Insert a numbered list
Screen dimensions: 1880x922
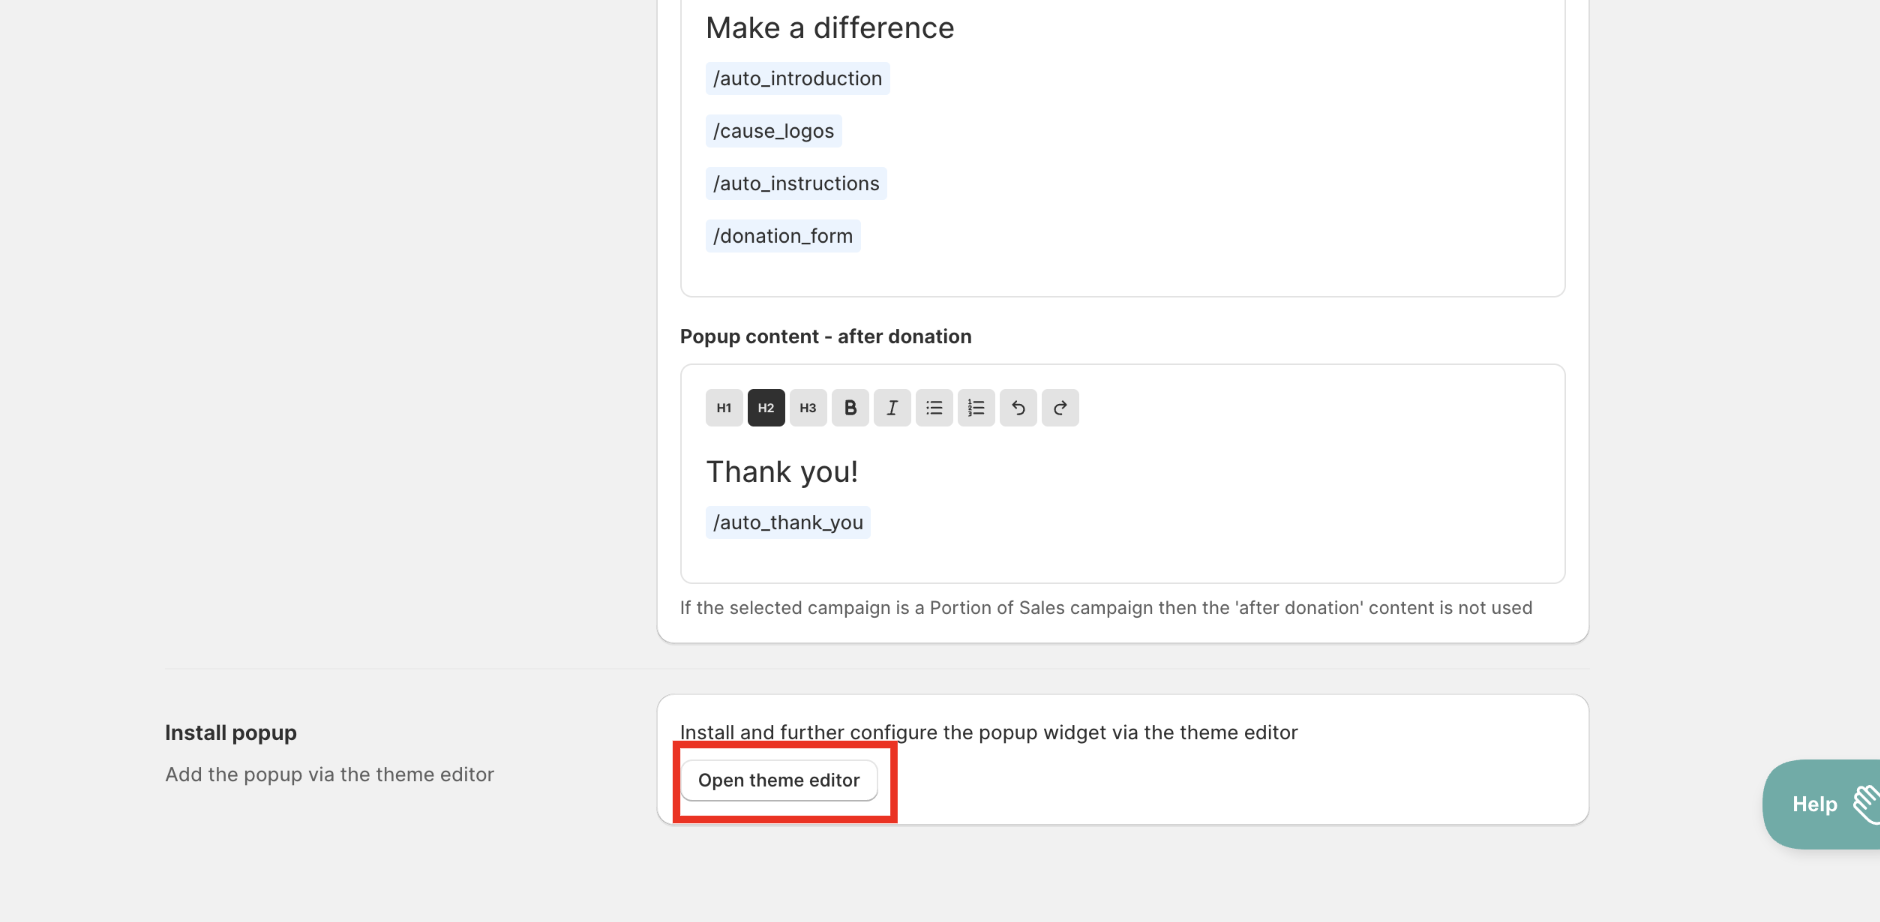(976, 408)
